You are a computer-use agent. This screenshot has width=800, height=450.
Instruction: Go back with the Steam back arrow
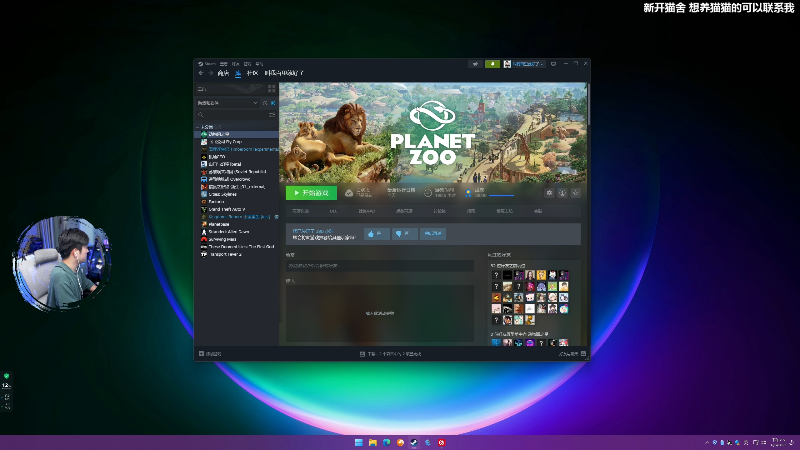pos(201,73)
